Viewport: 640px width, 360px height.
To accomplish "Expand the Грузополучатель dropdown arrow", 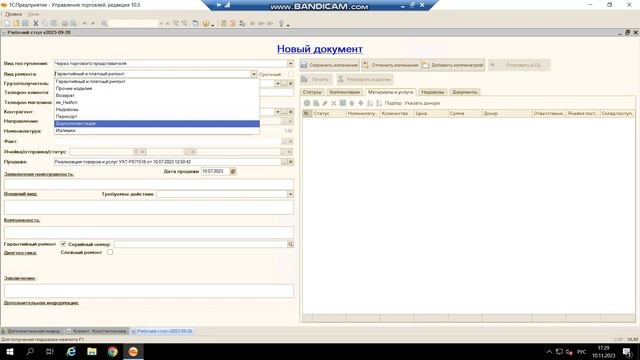I will pos(278,84).
